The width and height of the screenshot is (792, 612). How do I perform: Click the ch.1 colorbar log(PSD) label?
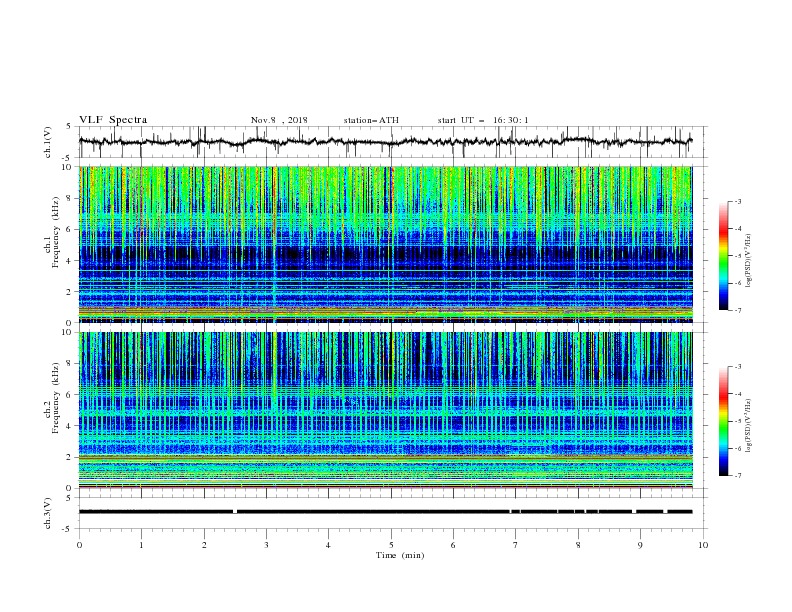(x=749, y=261)
